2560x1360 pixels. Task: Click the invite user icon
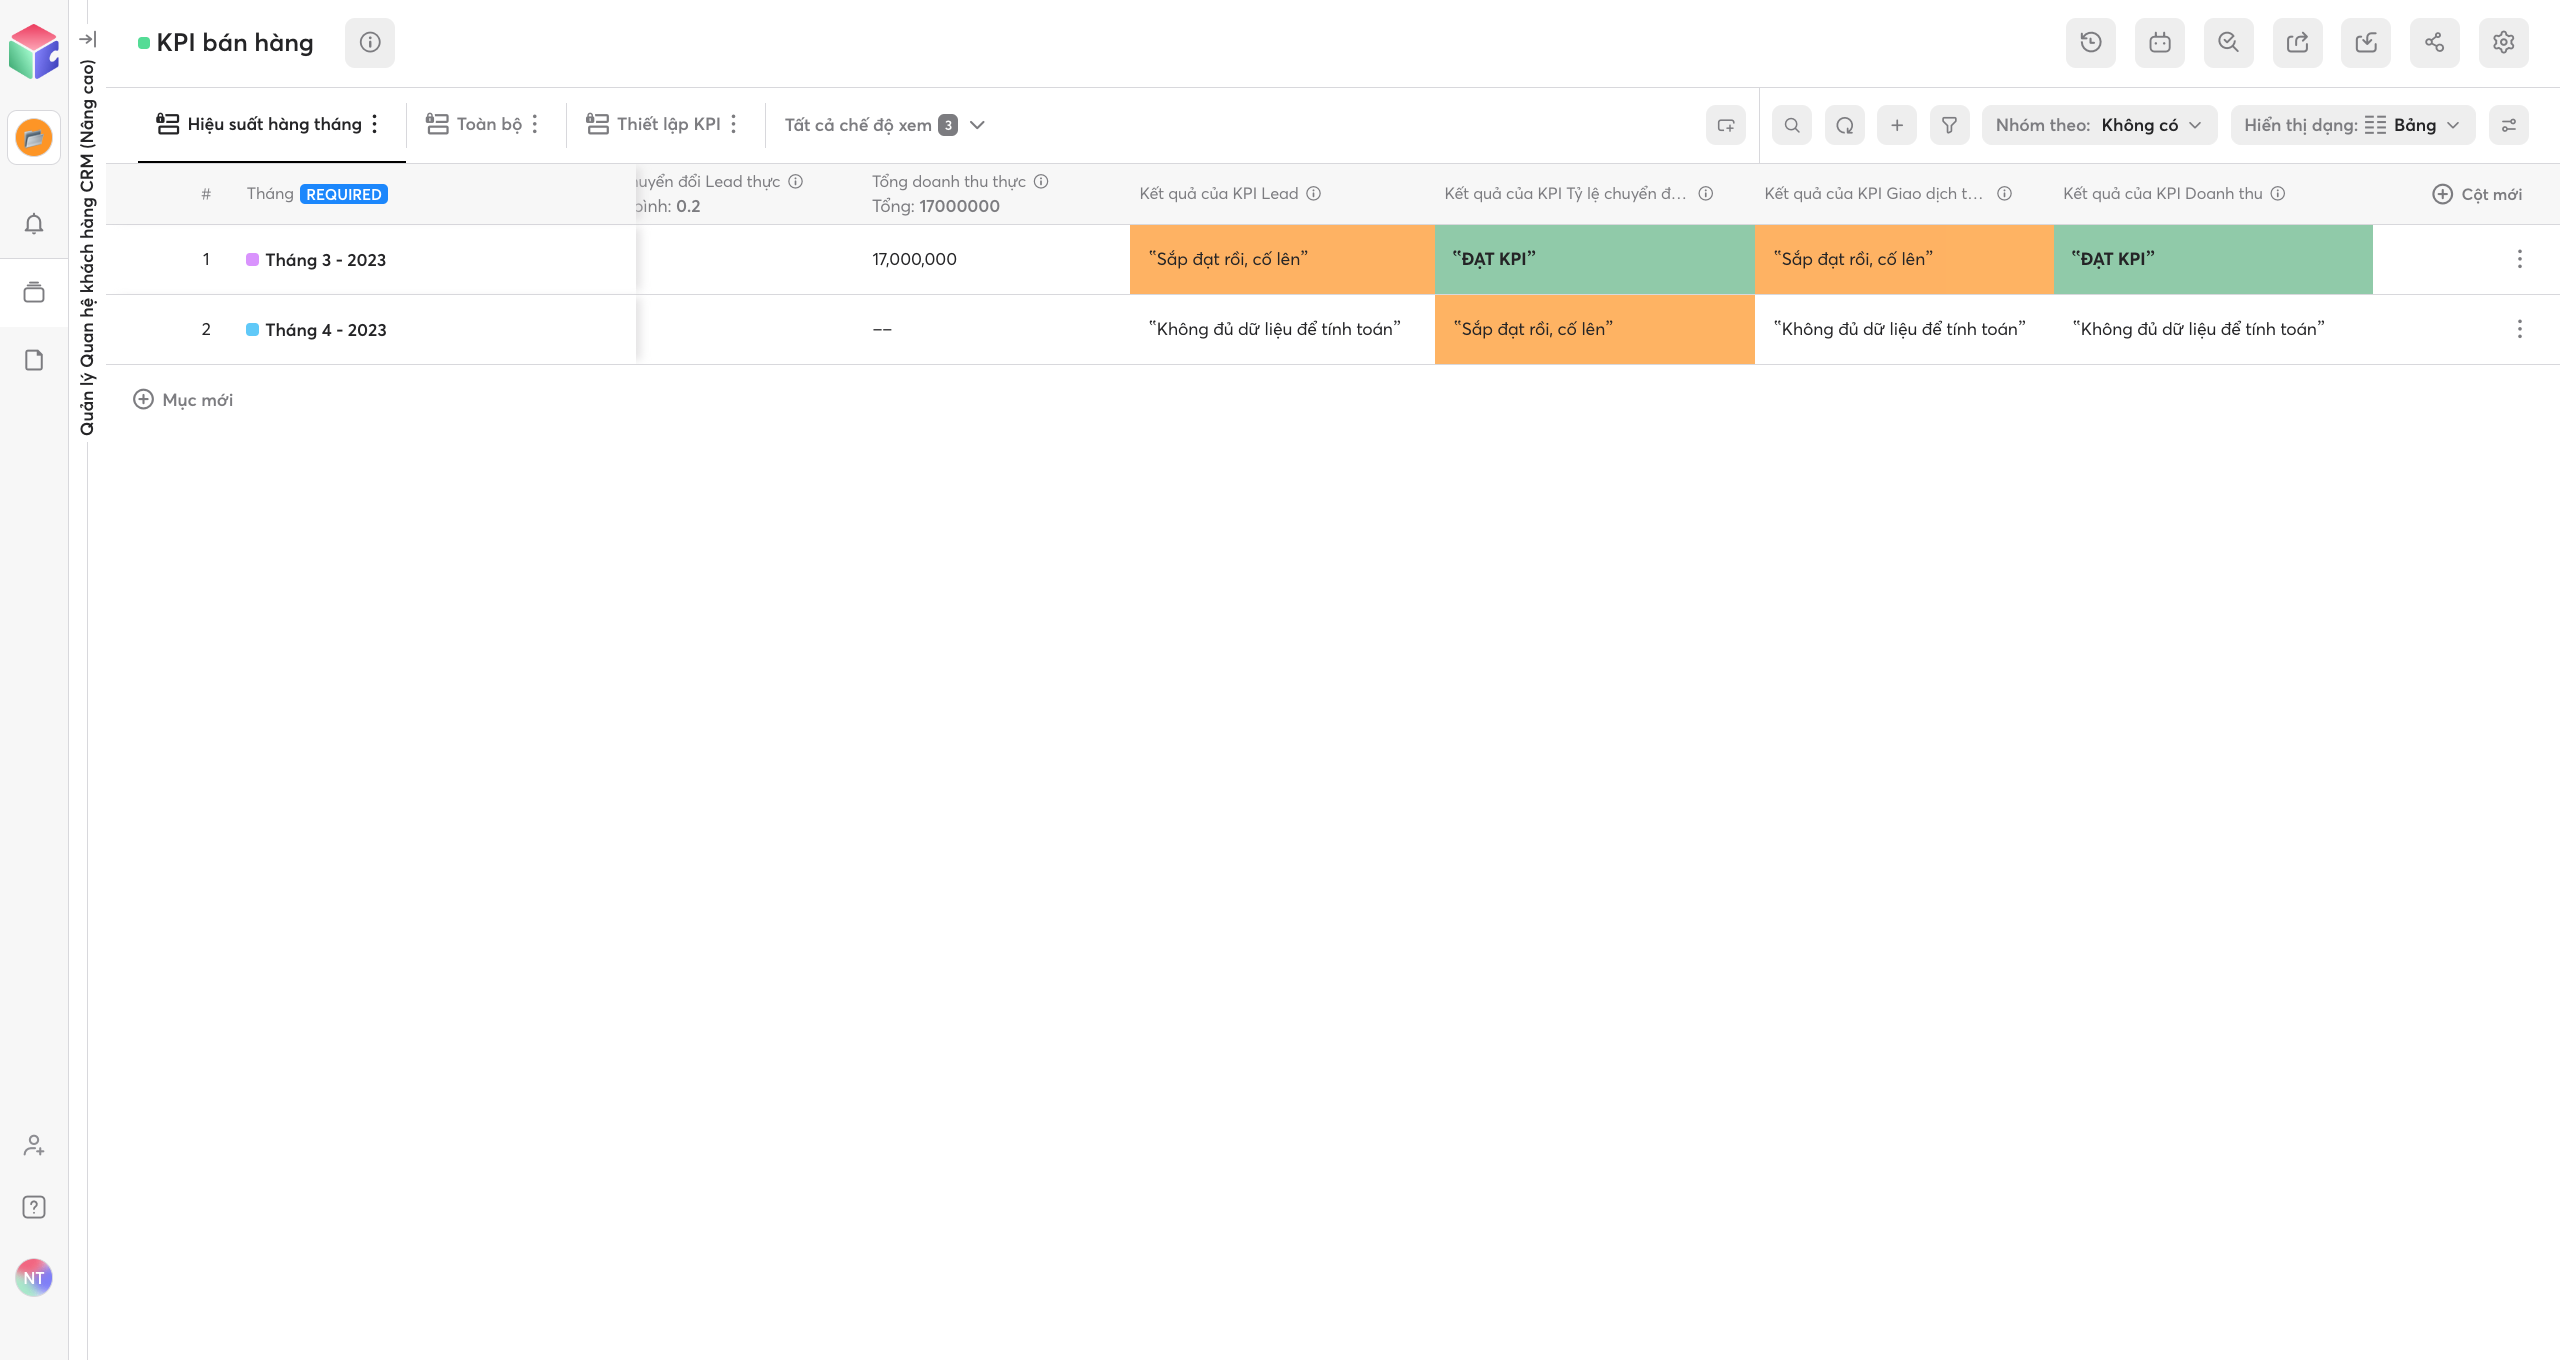pyautogui.click(x=34, y=1145)
